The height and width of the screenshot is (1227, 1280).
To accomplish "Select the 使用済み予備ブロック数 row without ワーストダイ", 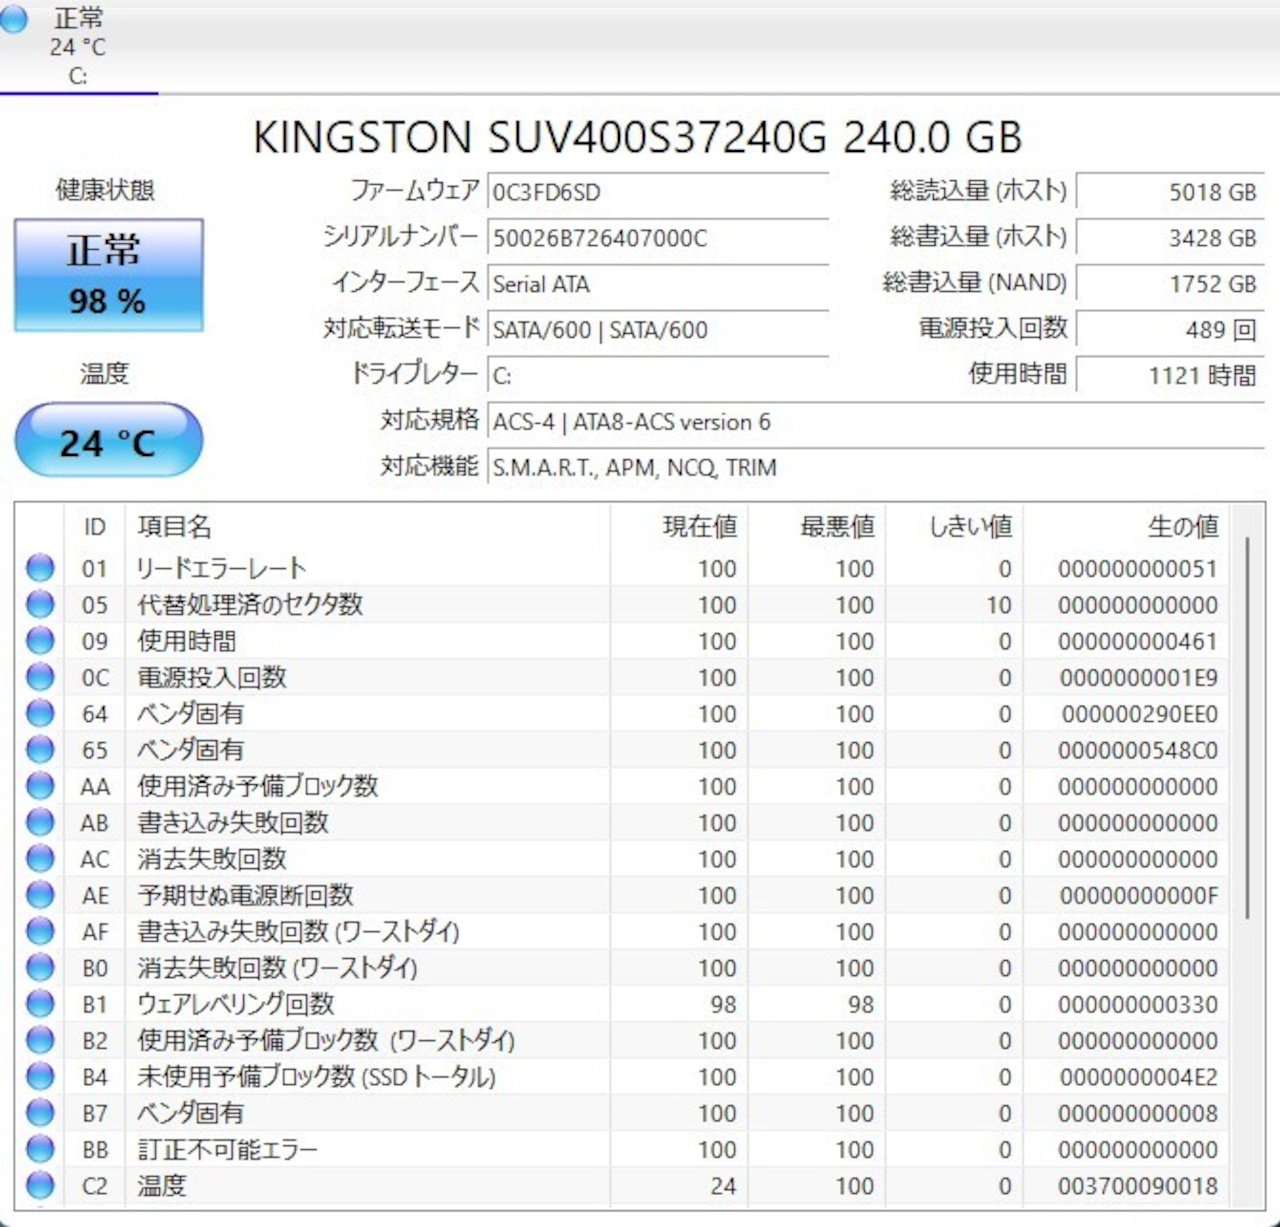I will [x=258, y=786].
